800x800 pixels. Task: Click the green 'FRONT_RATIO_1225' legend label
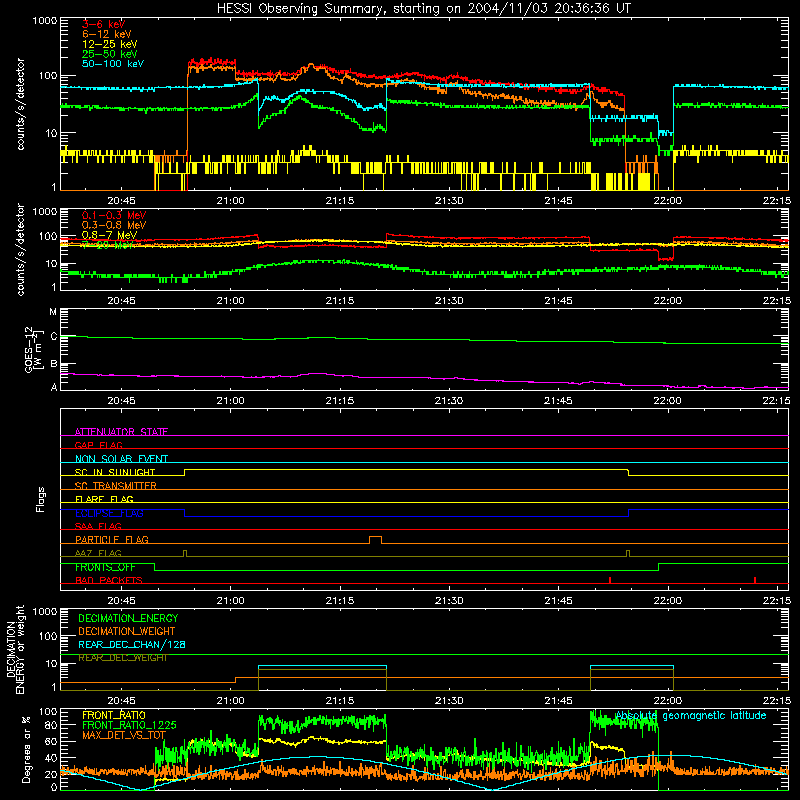[129, 725]
